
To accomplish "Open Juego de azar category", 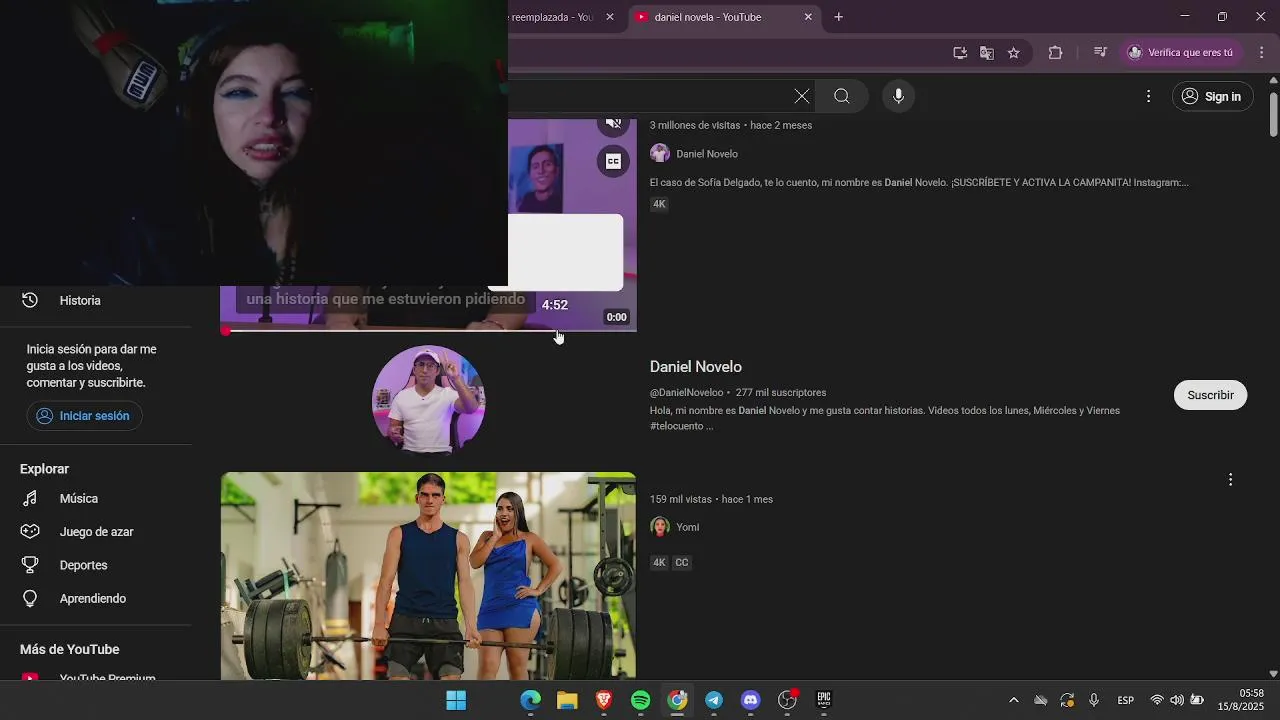I will pos(95,532).
